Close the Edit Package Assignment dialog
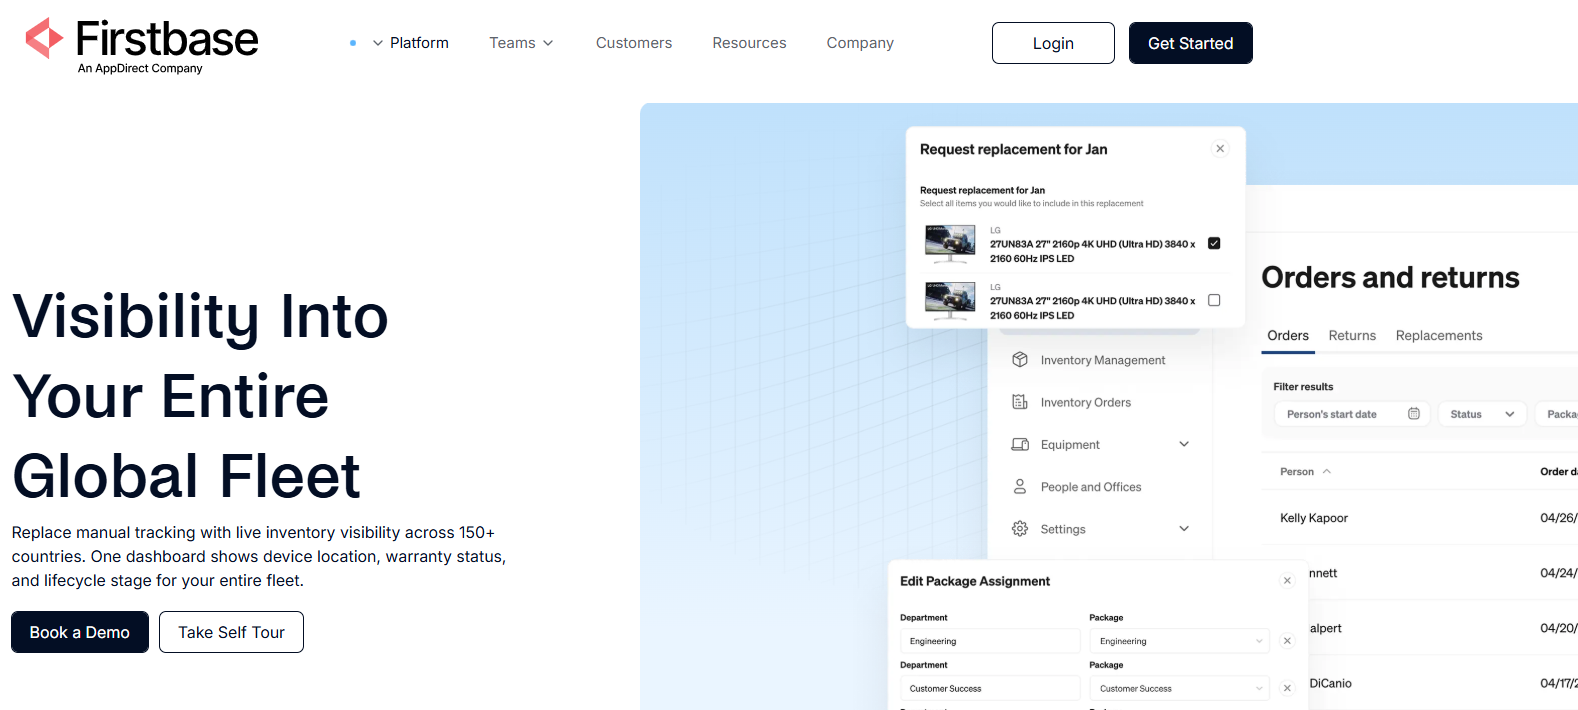The height and width of the screenshot is (710, 1578). point(1287,581)
